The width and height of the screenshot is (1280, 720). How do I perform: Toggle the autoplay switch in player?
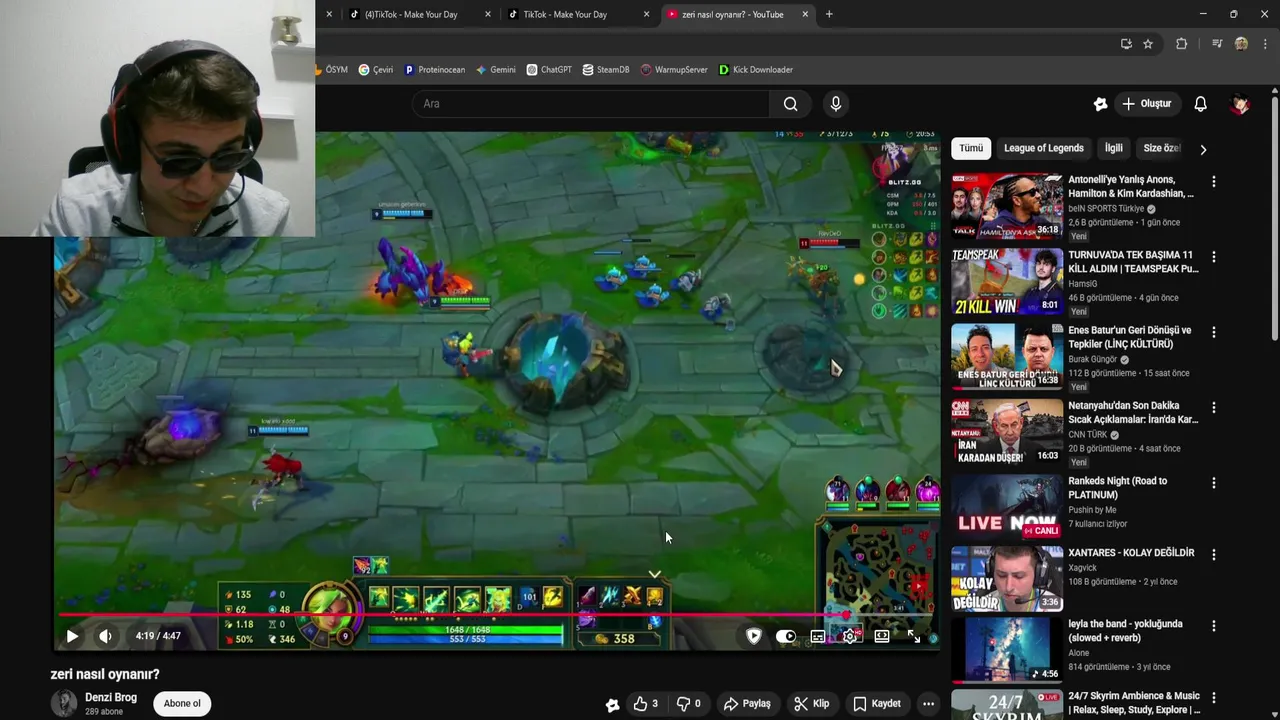pos(786,636)
